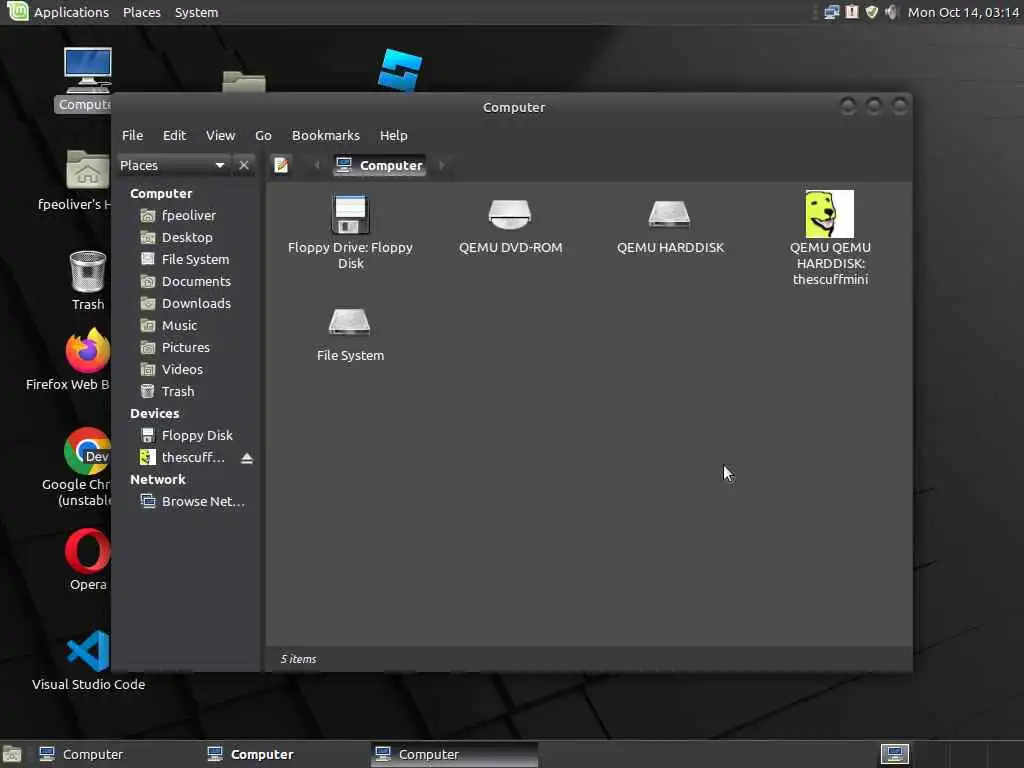Click the Firefox Web Browser desktop icon

click(x=88, y=351)
